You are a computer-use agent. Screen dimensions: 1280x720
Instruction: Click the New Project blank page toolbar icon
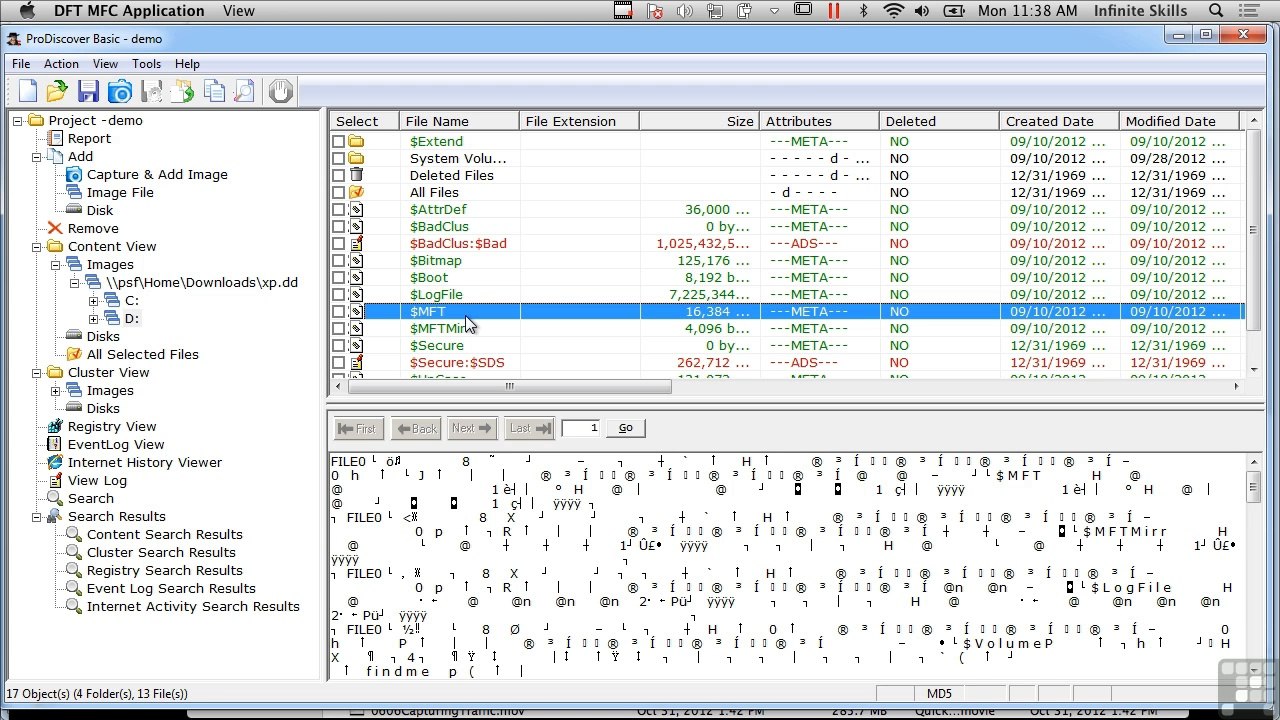(28, 92)
